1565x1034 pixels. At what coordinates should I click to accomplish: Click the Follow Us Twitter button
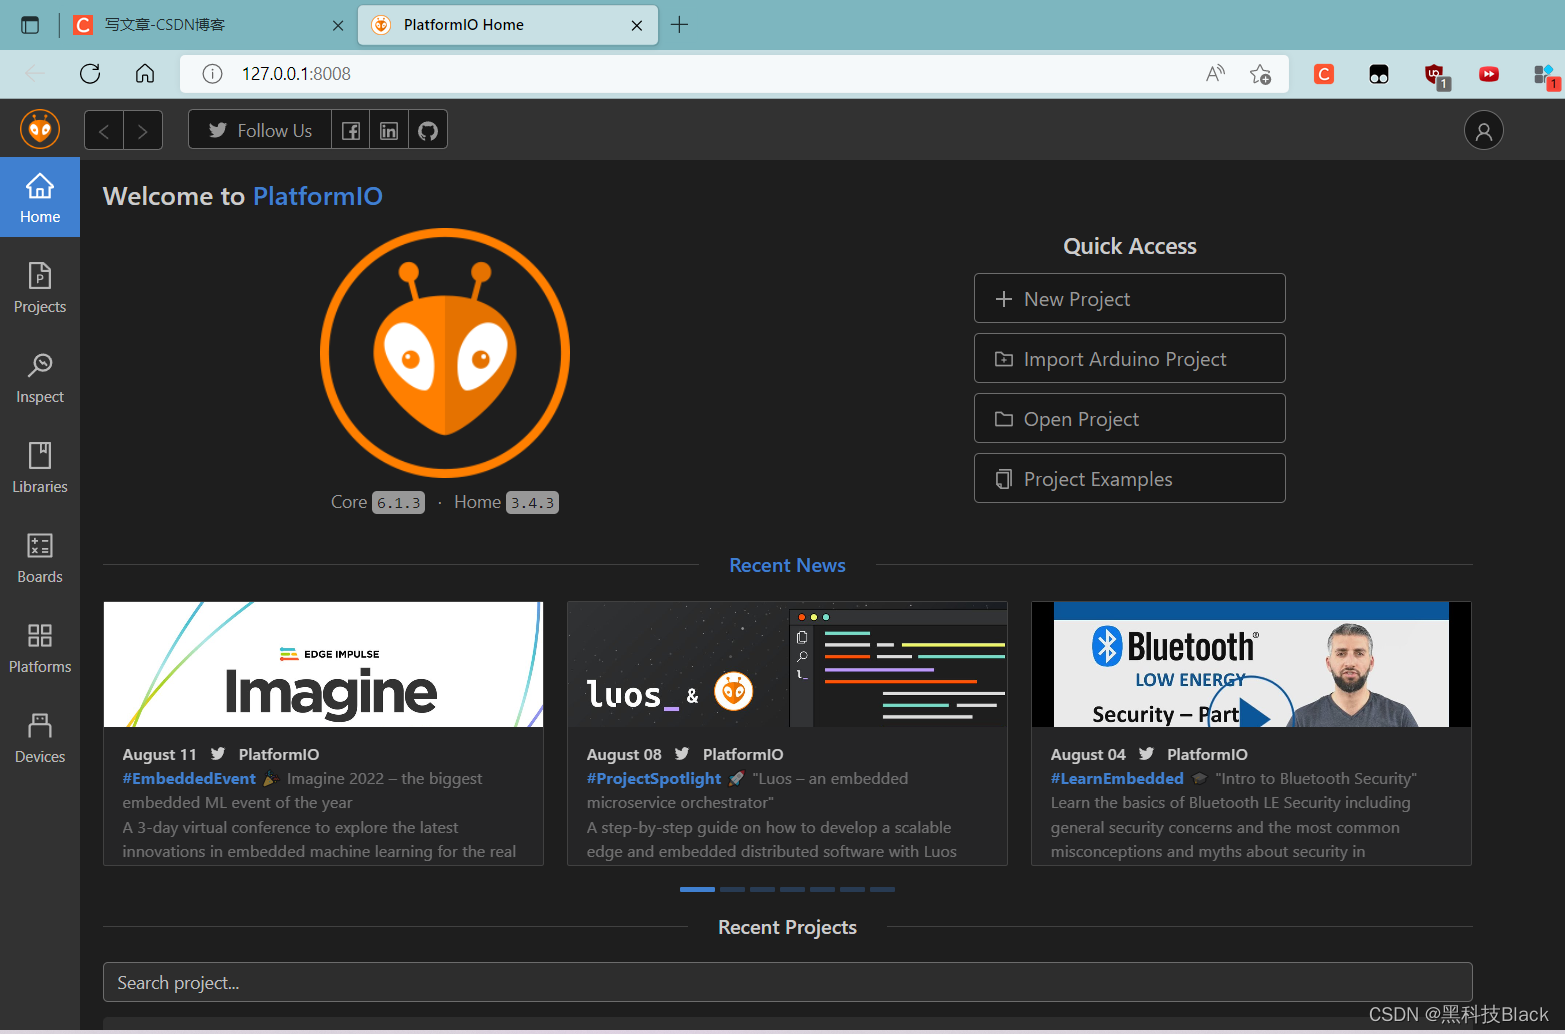point(260,130)
